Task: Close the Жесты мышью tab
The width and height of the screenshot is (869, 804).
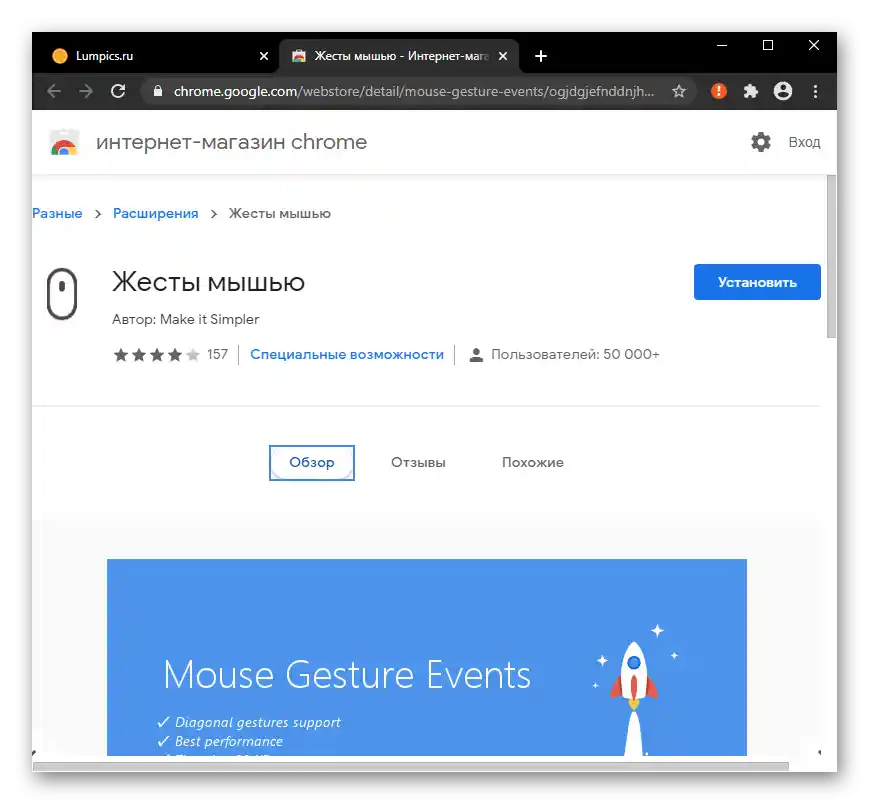Action: click(x=503, y=56)
